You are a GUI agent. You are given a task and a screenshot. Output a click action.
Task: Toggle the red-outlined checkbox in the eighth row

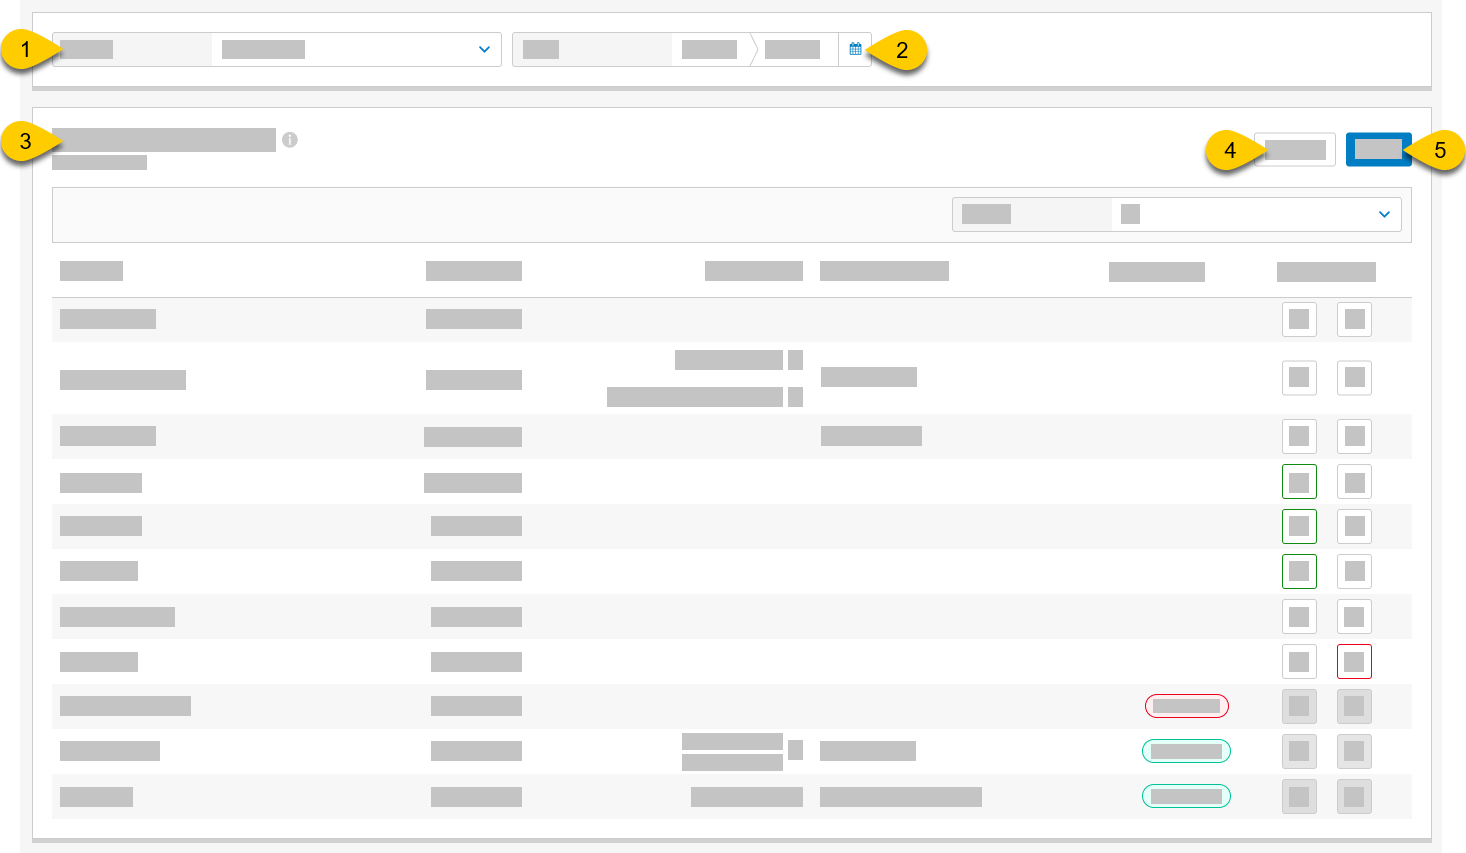click(1354, 661)
